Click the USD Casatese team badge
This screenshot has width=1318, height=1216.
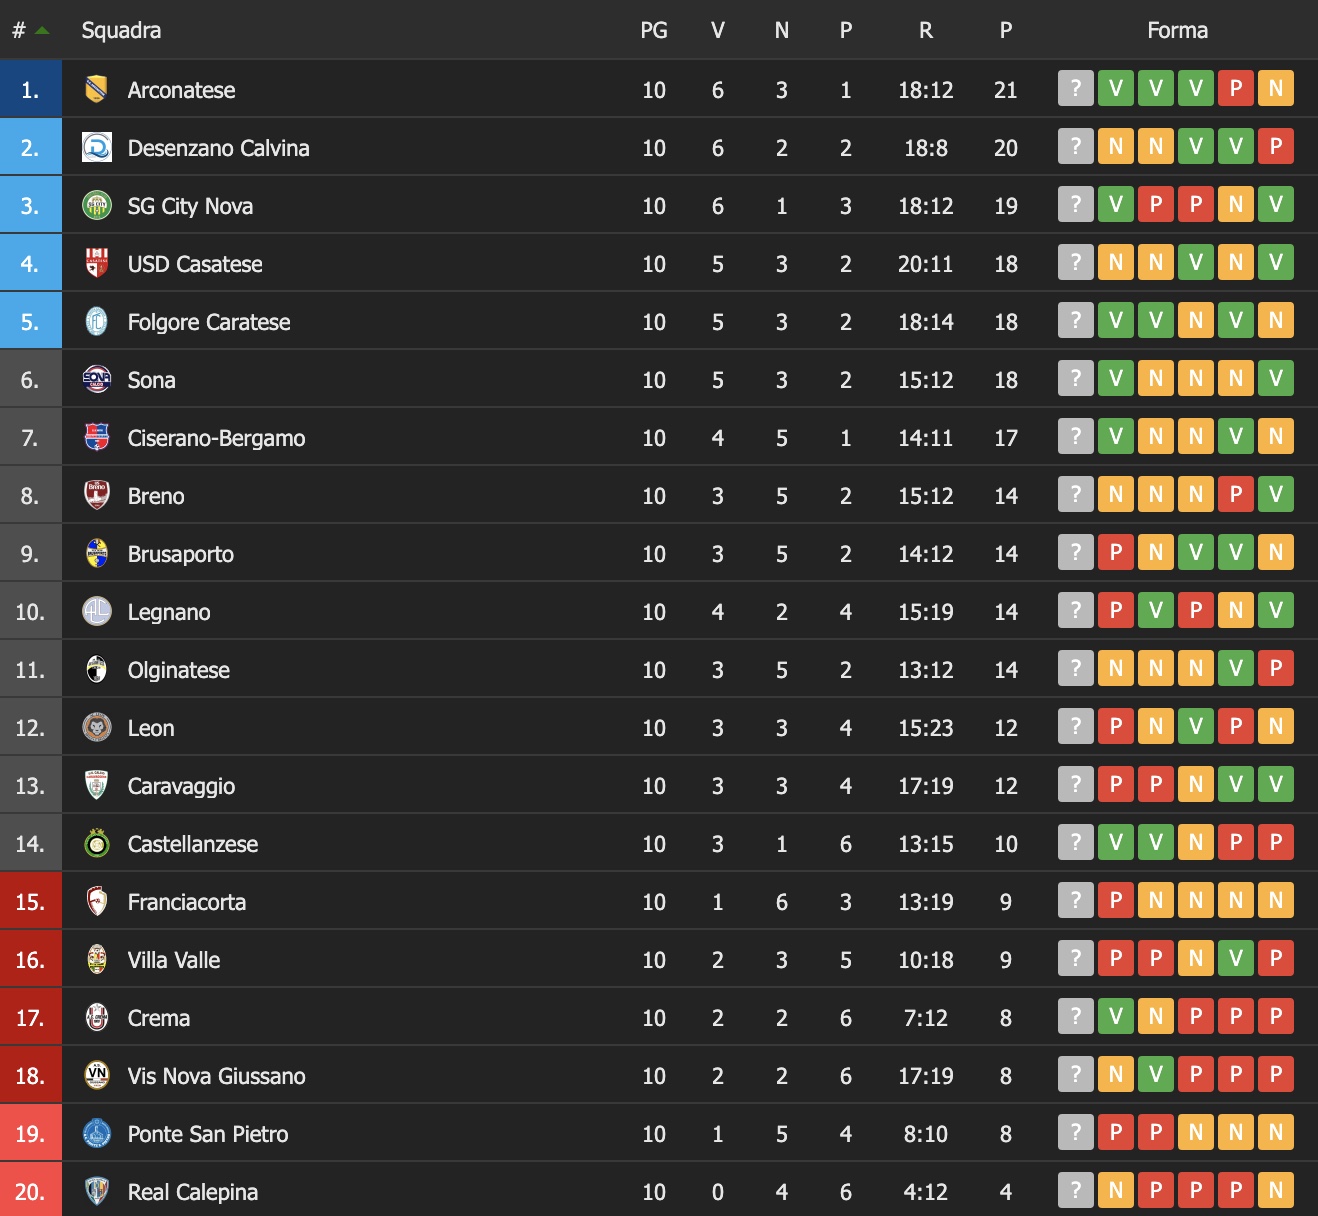pyautogui.click(x=96, y=264)
